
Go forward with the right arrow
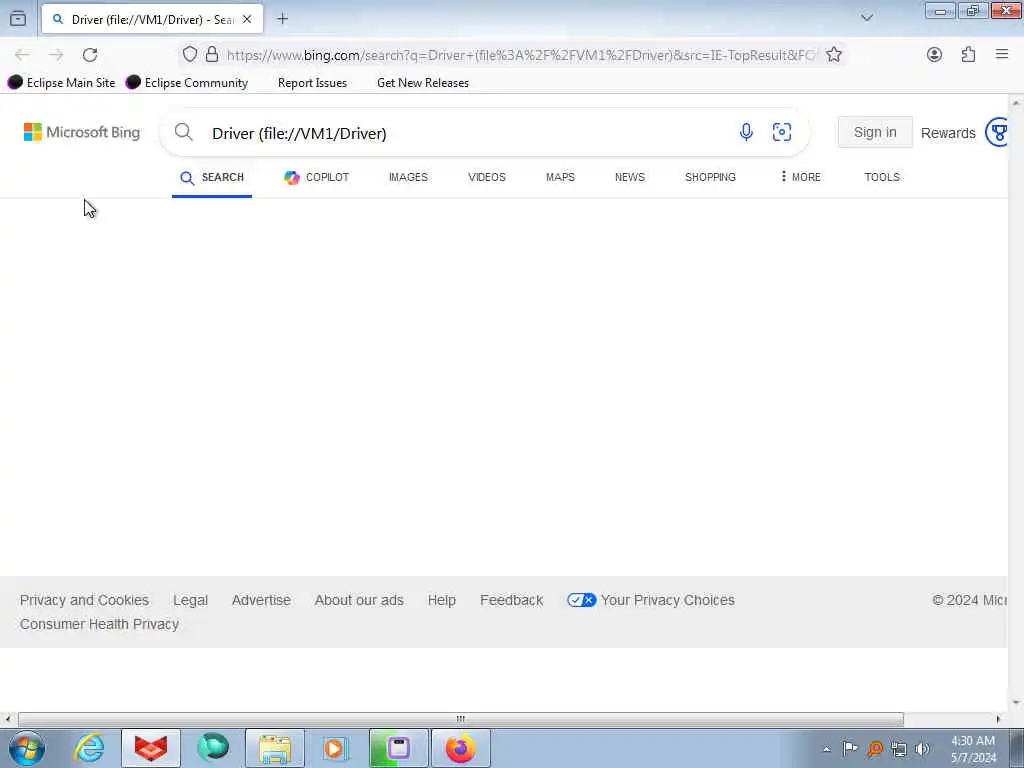pos(56,55)
